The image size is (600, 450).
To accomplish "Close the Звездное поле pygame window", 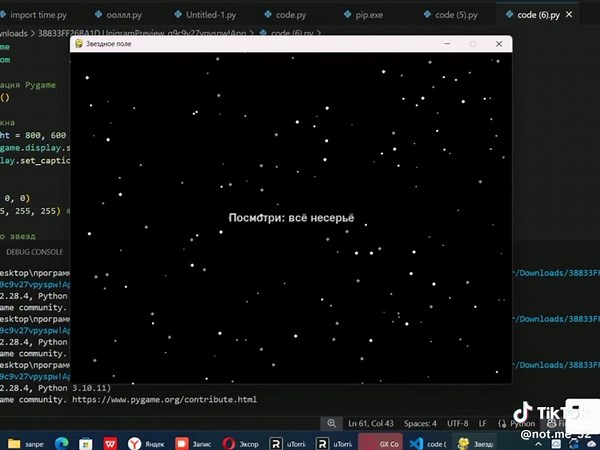I will pos(499,44).
